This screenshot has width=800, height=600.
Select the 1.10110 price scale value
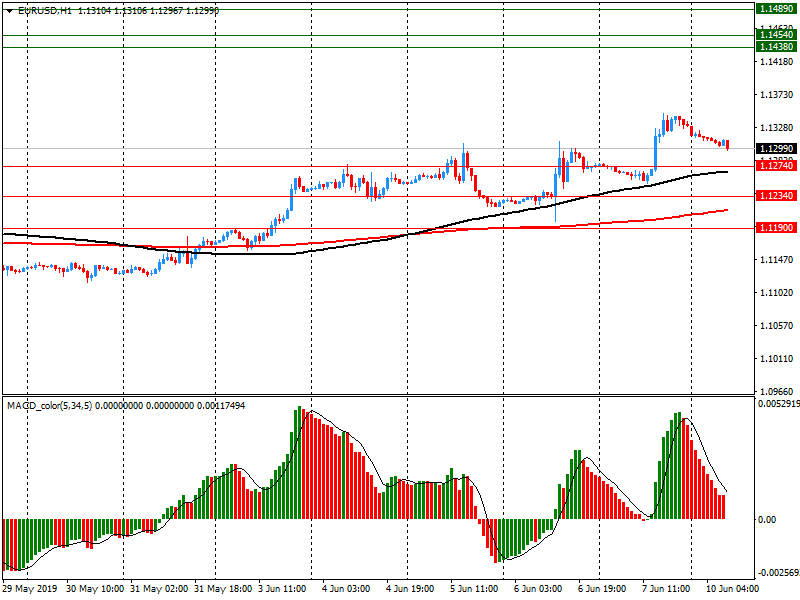coord(777,359)
